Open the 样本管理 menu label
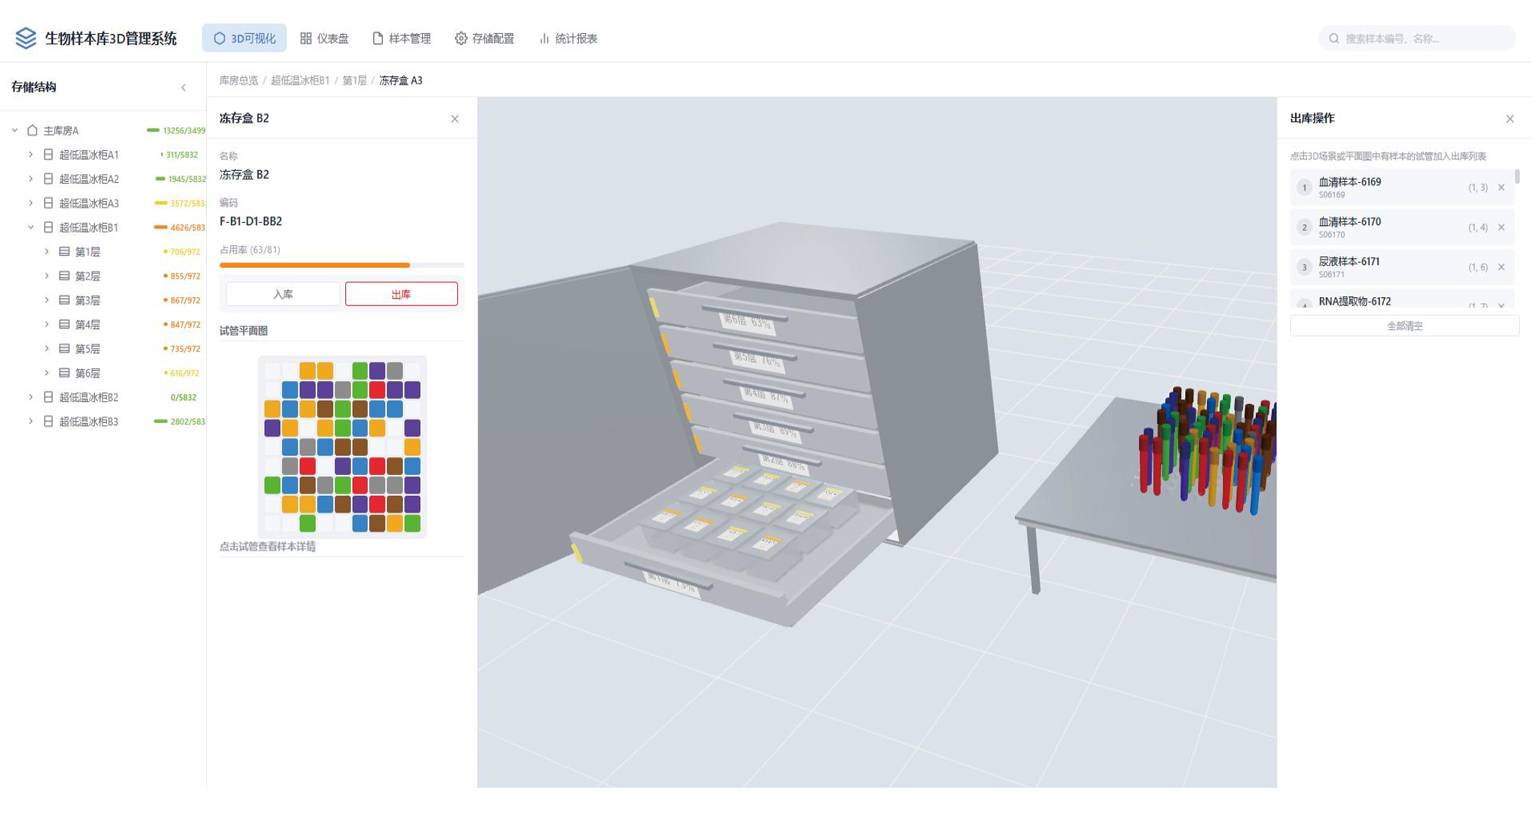The image size is (1533, 817). [x=410, y=39]
